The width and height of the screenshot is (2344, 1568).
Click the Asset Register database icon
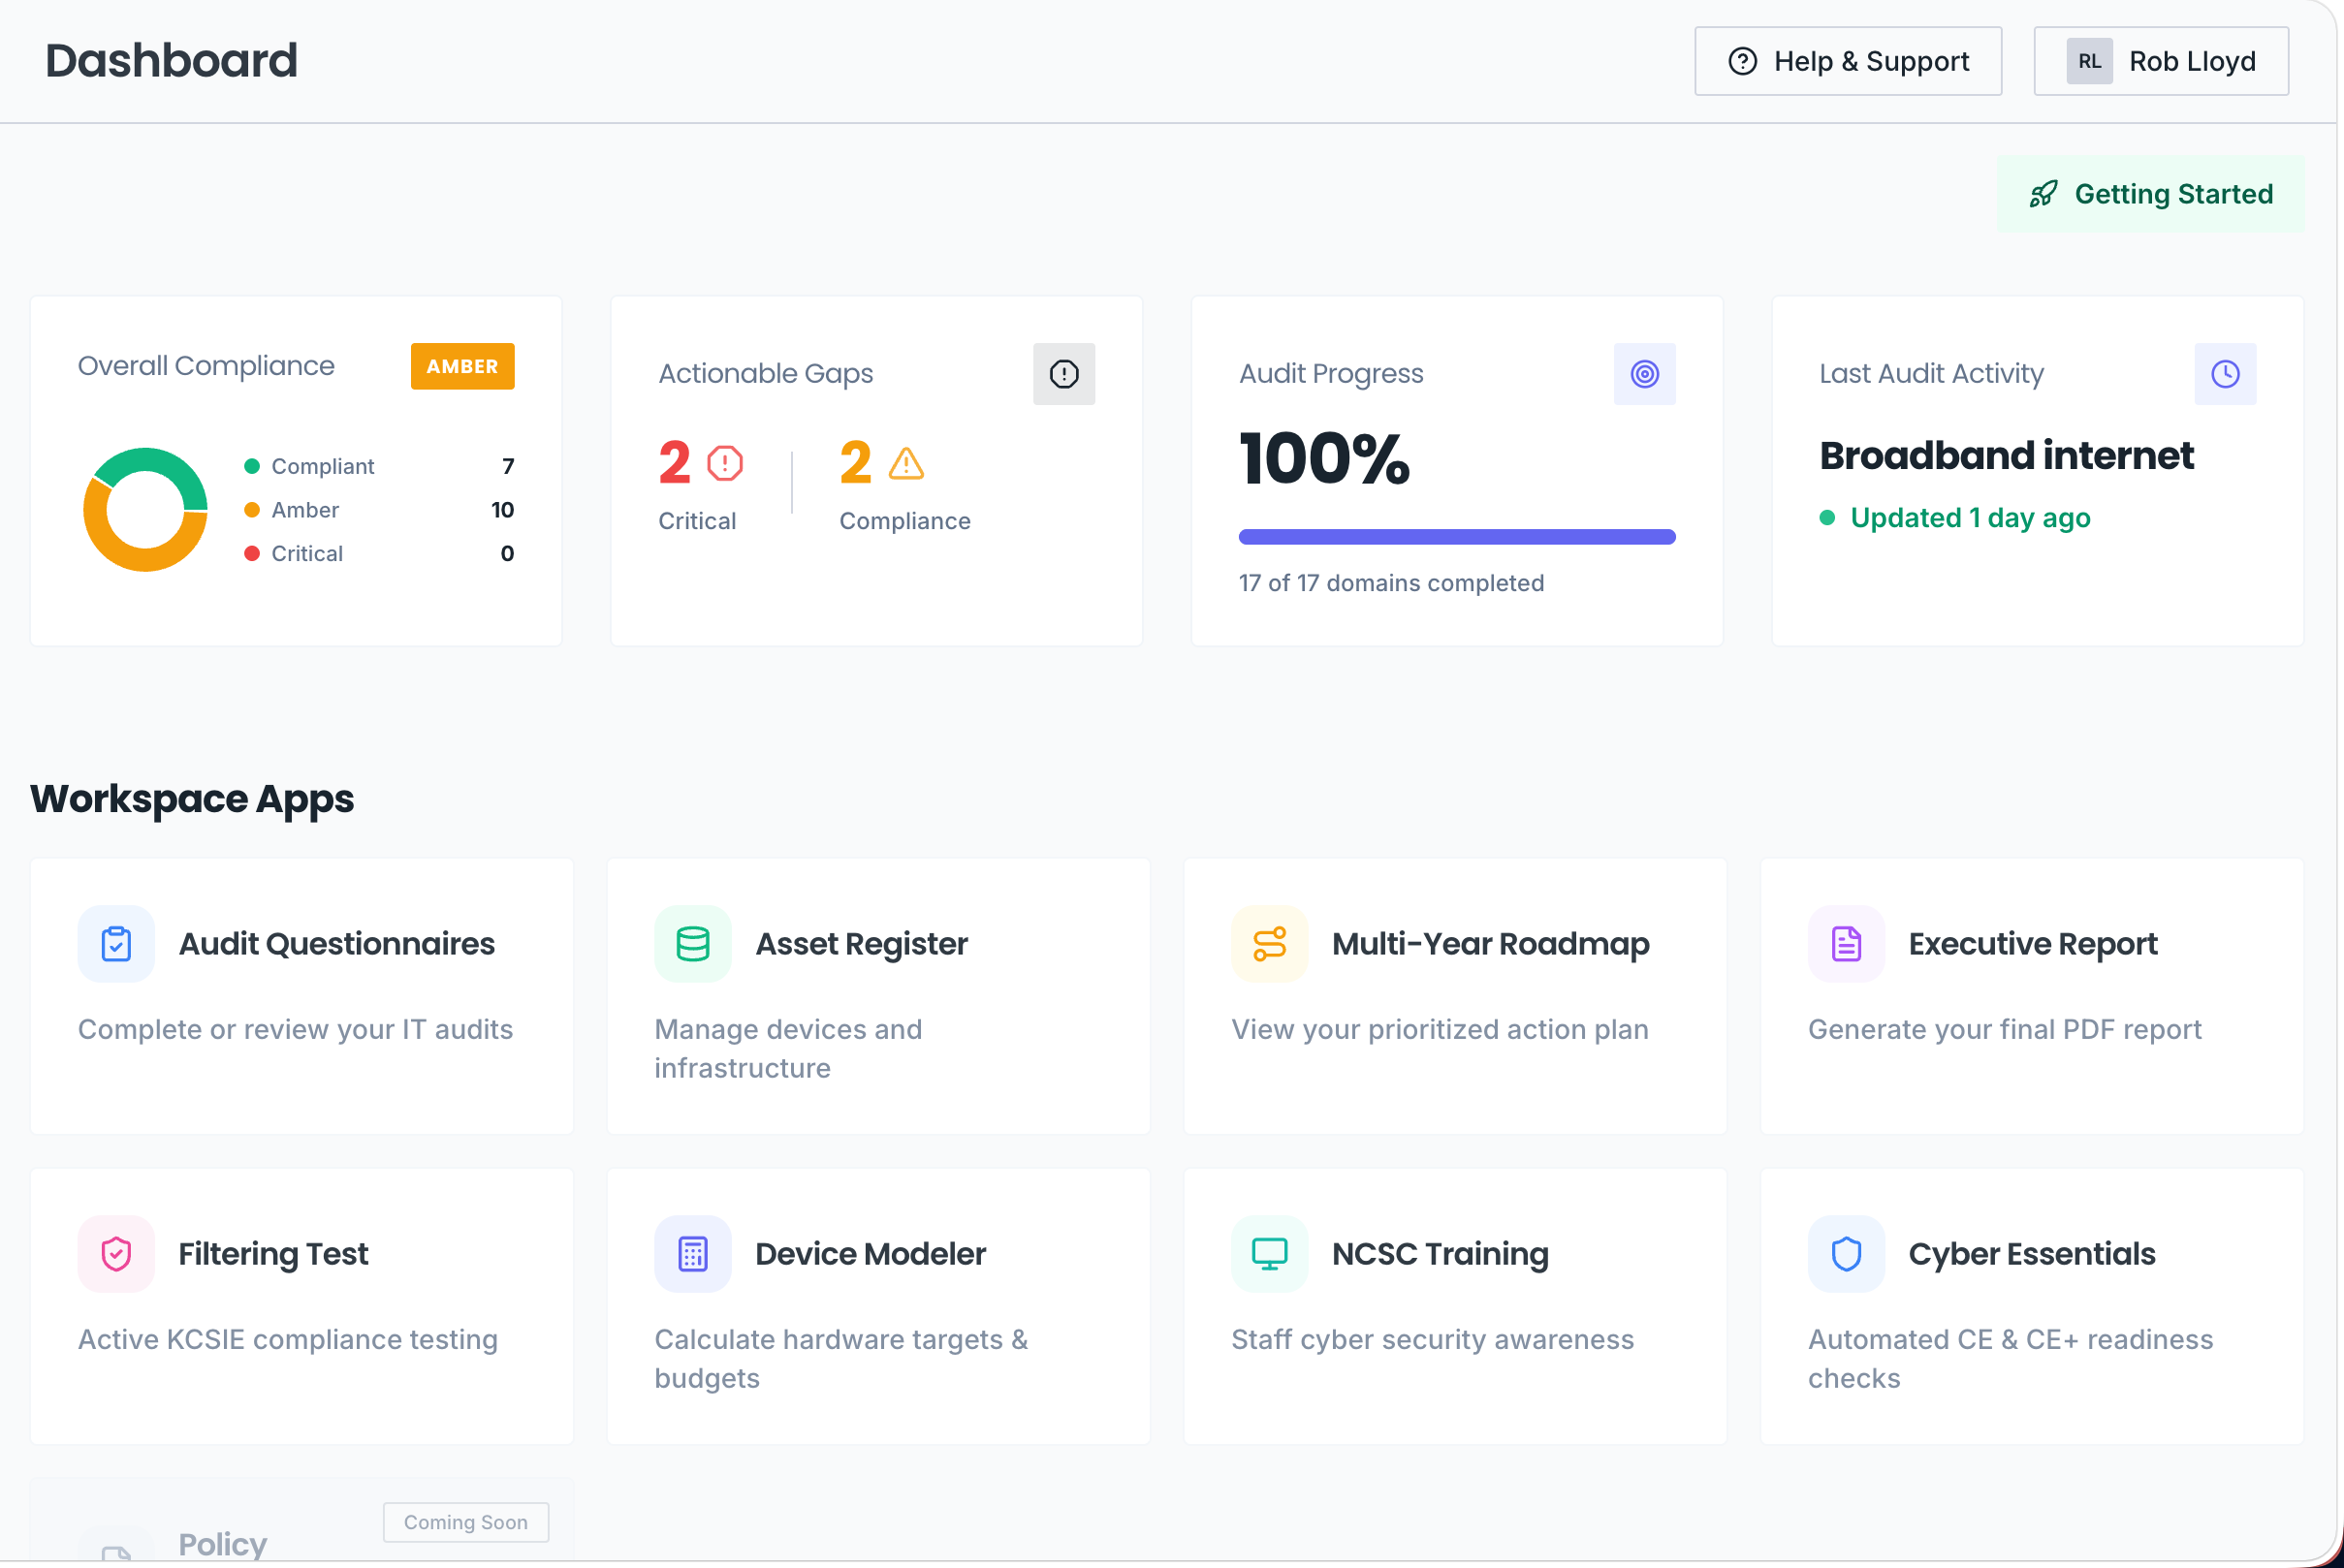(x=693, y=944)
